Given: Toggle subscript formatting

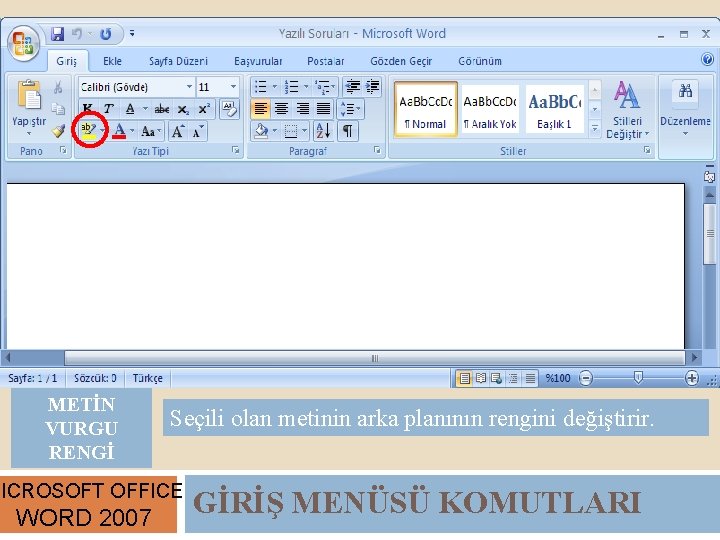Looking at the screenshot, I should coord(183,109).
